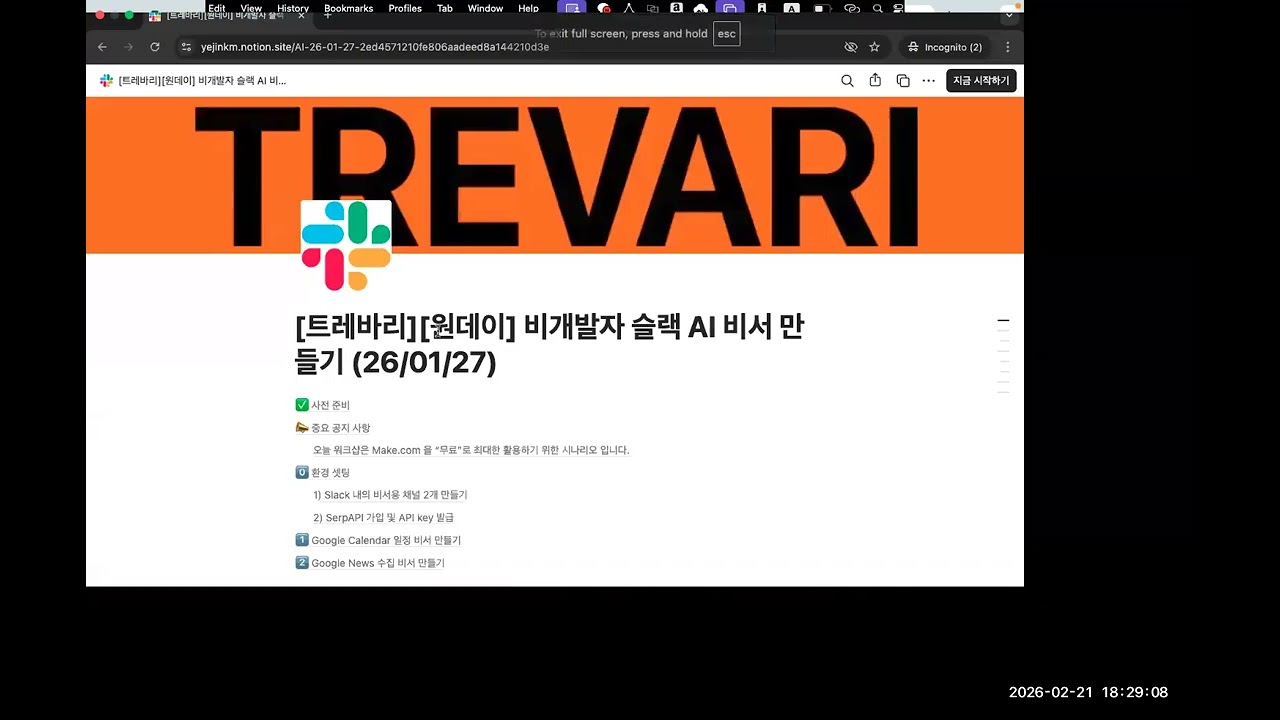Click the duplicate page icon
Image resolution: width=1280 pixels, height=720 pixels.
point(903,81)
